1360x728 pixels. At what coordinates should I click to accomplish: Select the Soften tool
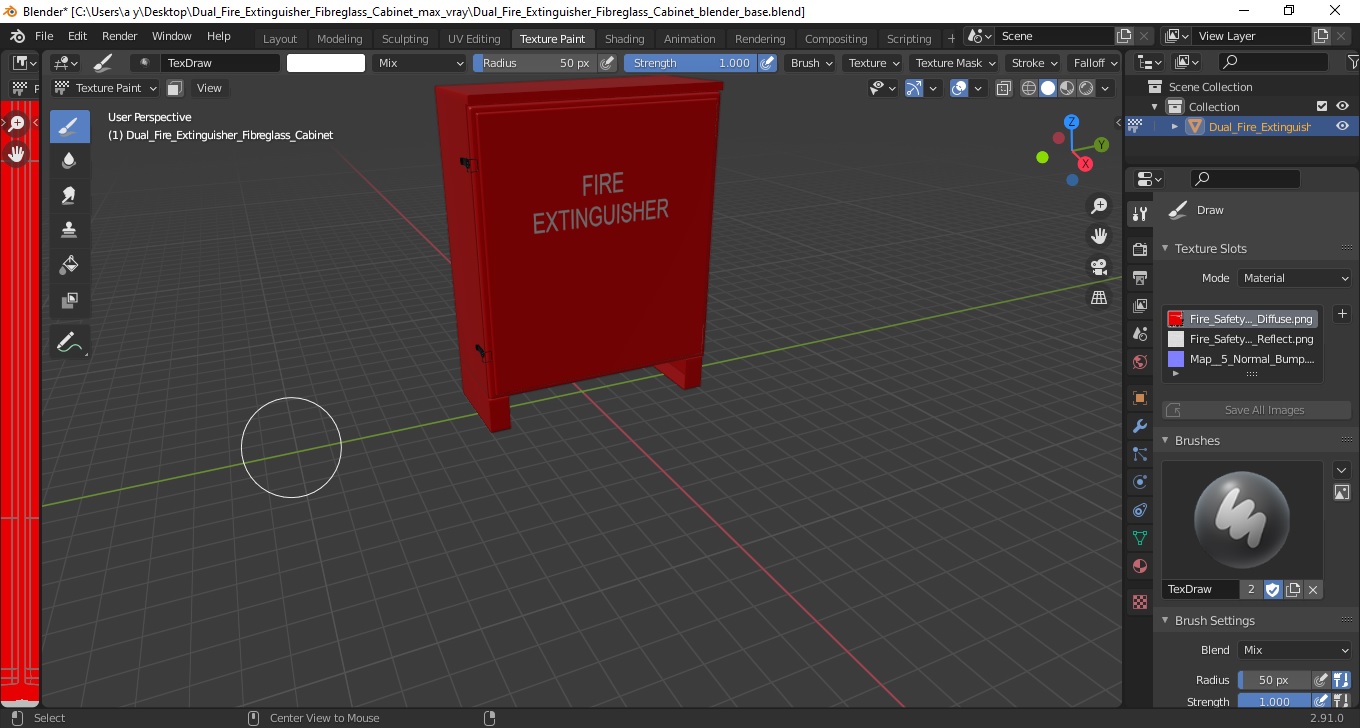pos(69,161)
